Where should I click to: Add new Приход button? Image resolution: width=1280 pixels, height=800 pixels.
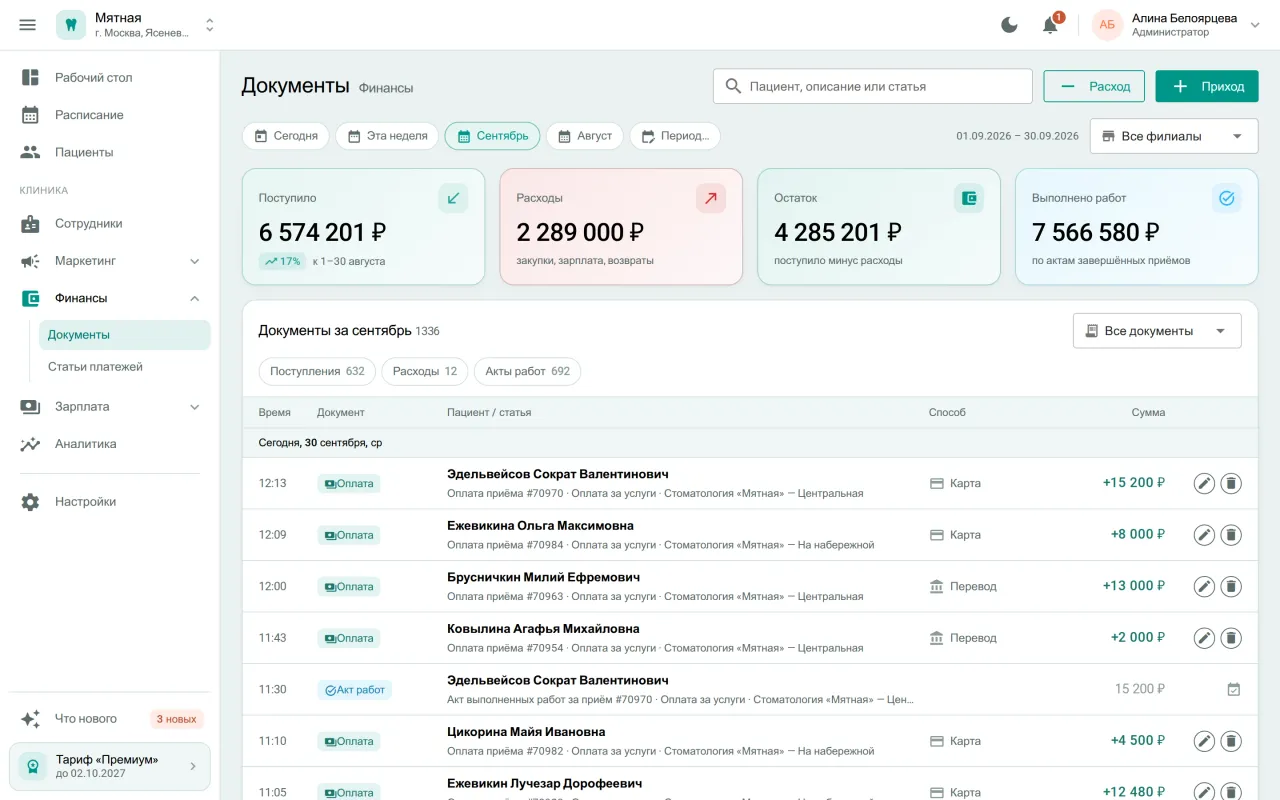[x=1207, y=86]
